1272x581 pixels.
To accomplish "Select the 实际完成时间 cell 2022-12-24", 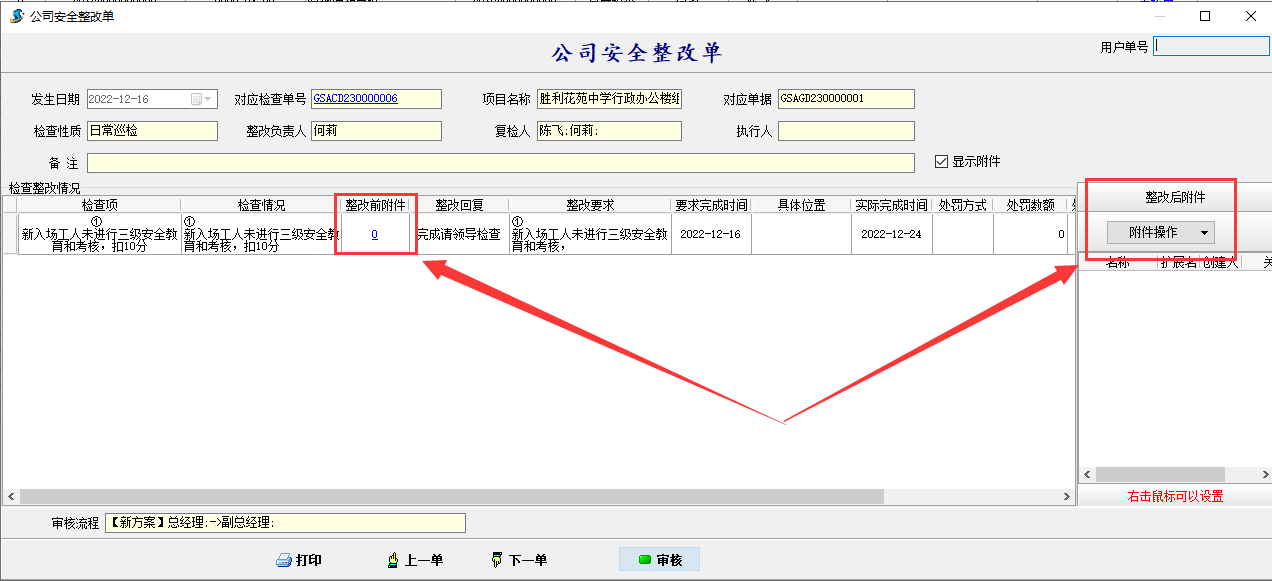I will (890, 234).
